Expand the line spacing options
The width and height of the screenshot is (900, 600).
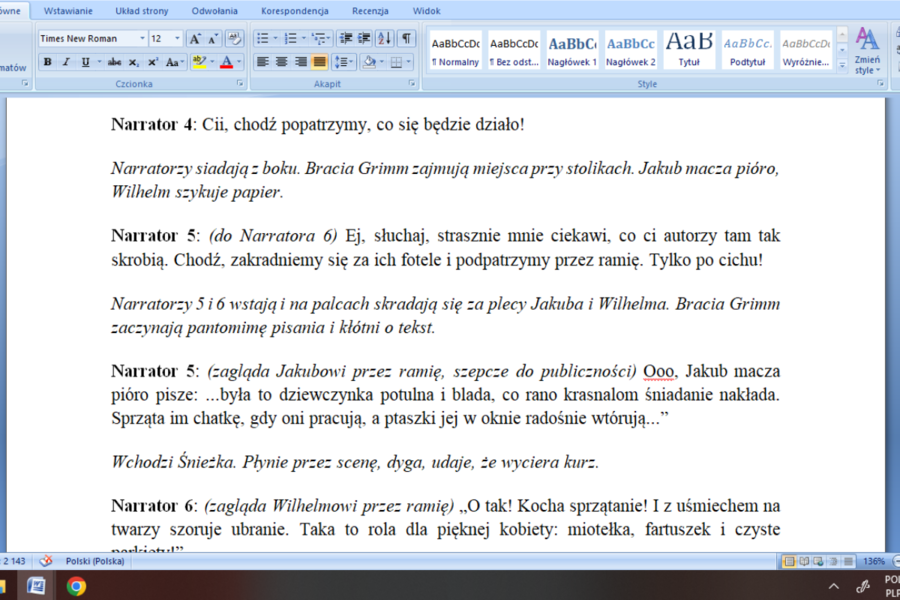click(x=343, y=62)
